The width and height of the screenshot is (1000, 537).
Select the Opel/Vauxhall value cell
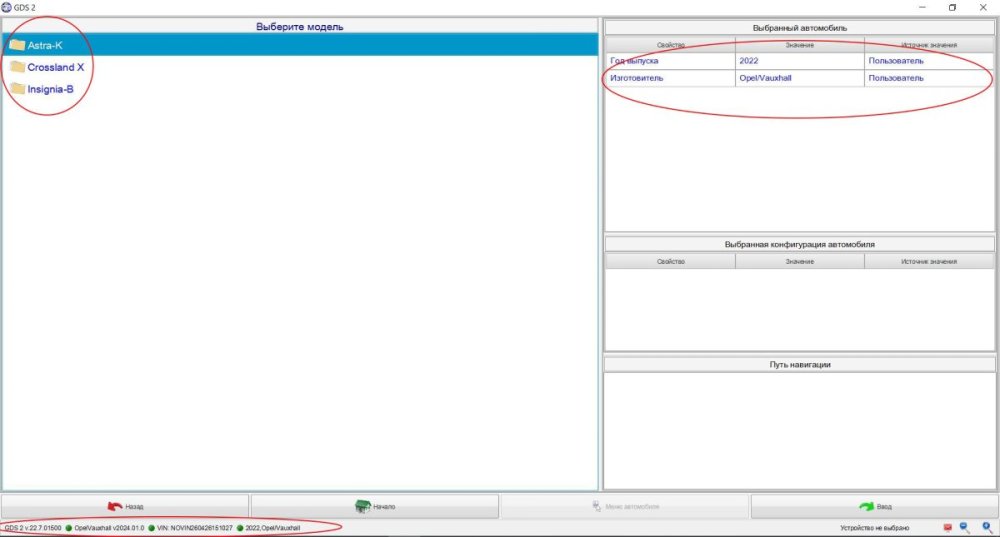800,78
